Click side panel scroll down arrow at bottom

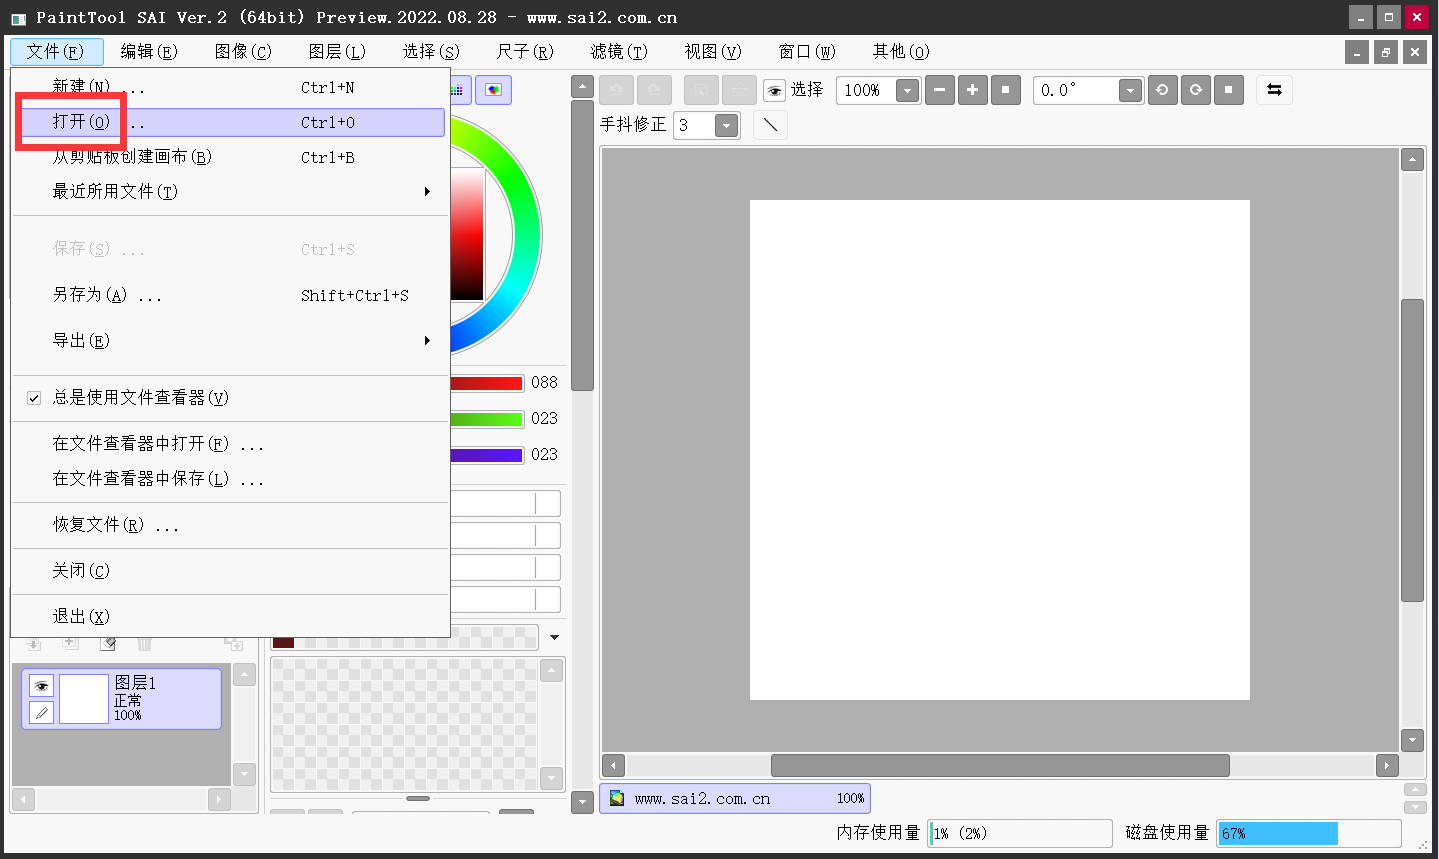click(582, 801)
